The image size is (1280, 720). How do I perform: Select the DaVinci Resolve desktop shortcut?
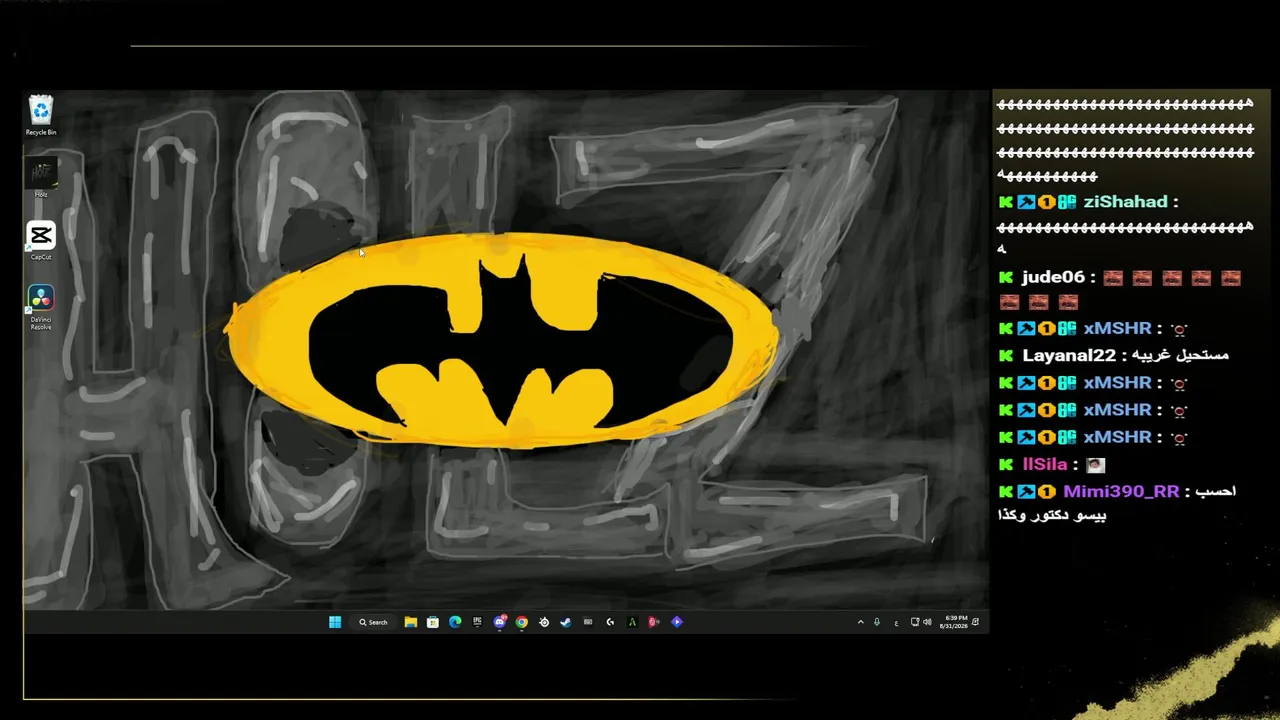41,307
